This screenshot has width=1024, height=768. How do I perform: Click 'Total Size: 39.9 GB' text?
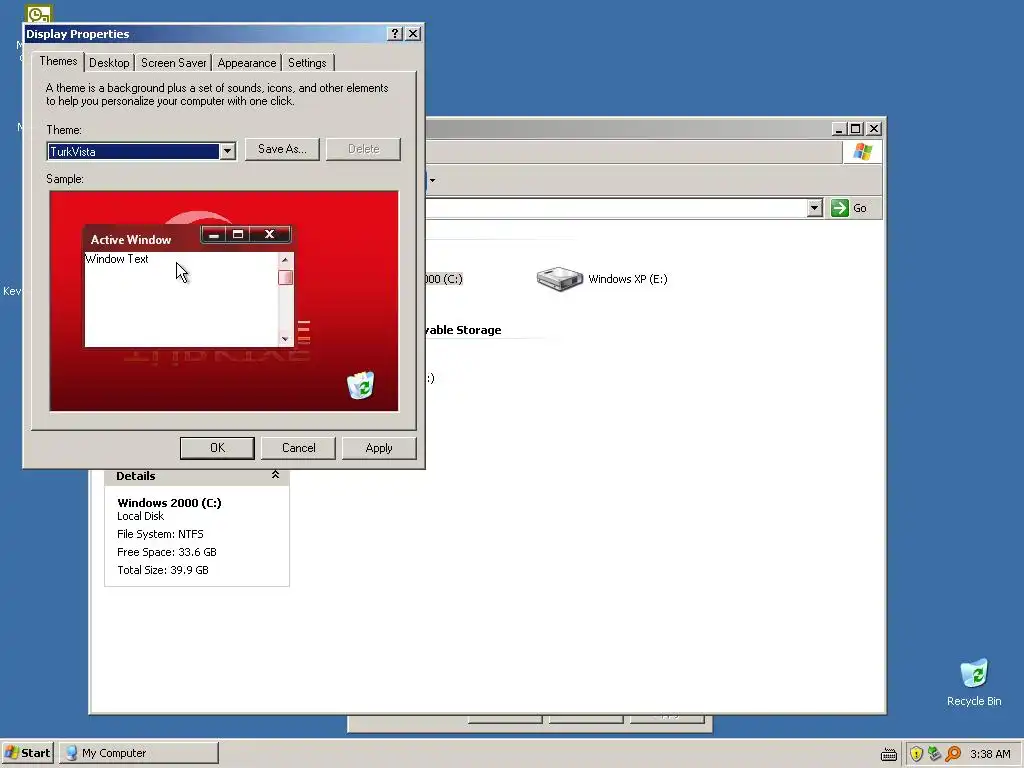pos(163,570)
